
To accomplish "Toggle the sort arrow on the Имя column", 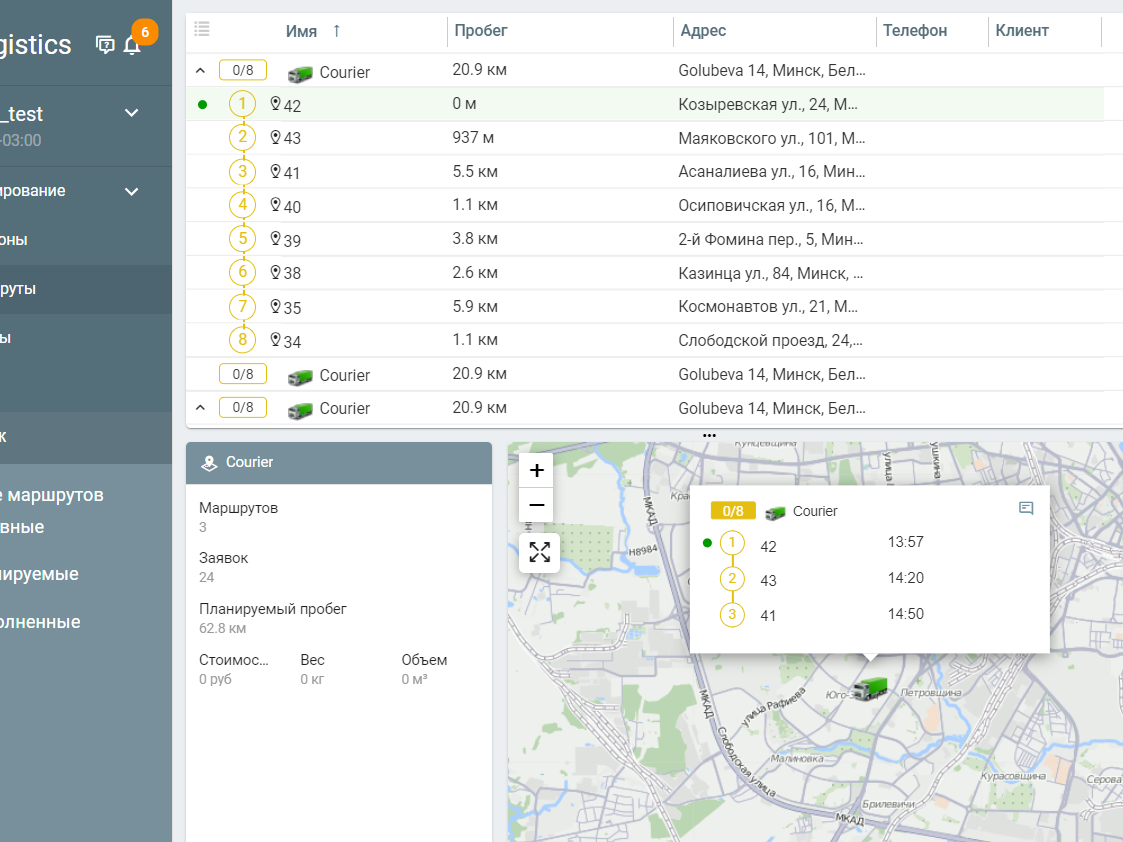I will tap(336, 30).
